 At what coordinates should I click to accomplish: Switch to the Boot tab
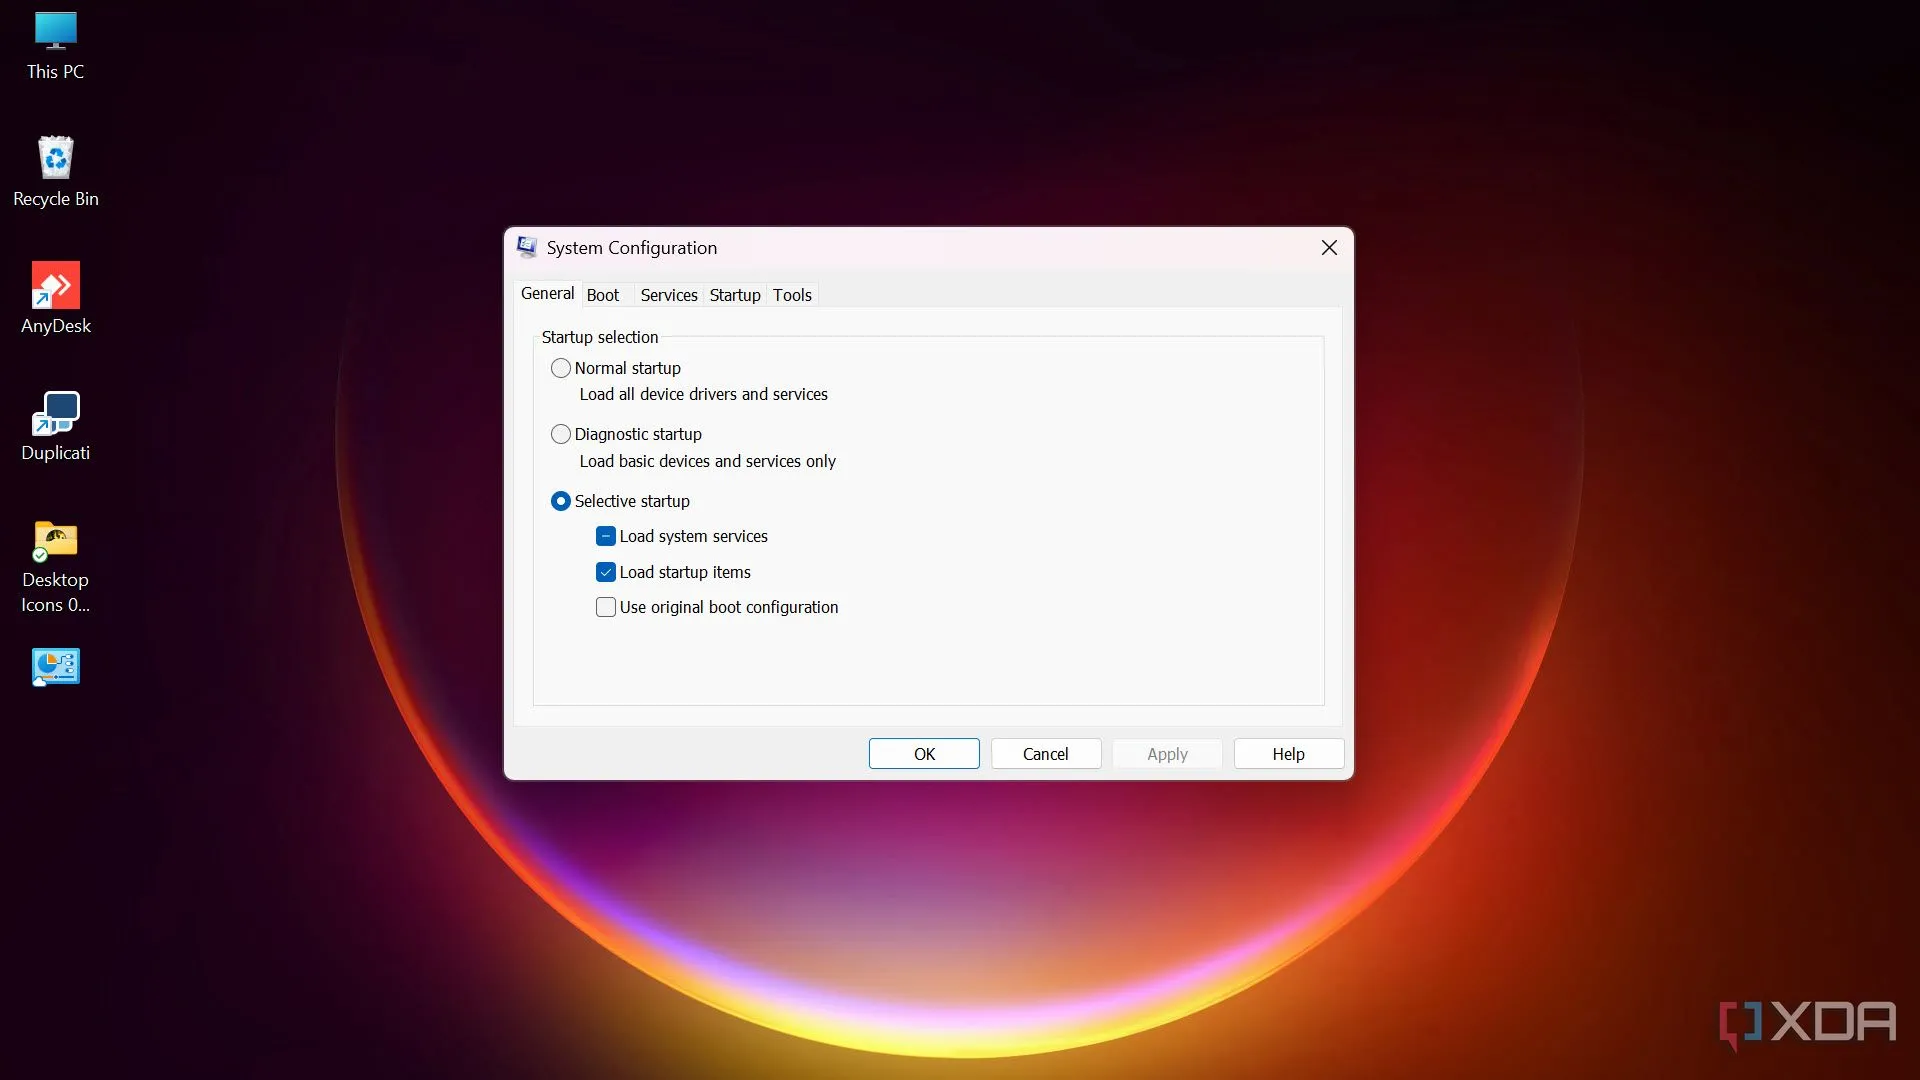[x=602, y=295]
